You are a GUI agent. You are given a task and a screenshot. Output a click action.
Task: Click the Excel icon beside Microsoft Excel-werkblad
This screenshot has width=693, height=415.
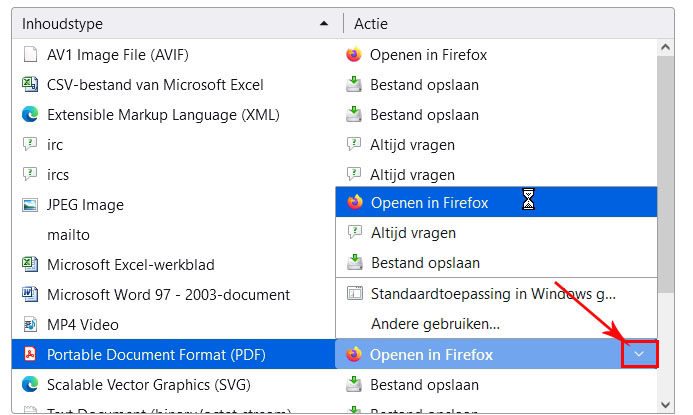click(30, 265)
